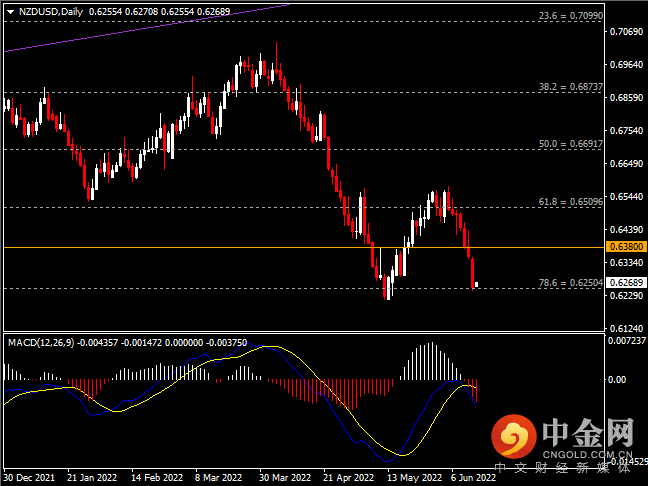Select the orange 0.63800 price label
648x486 pixels.
tap(626, 247)
